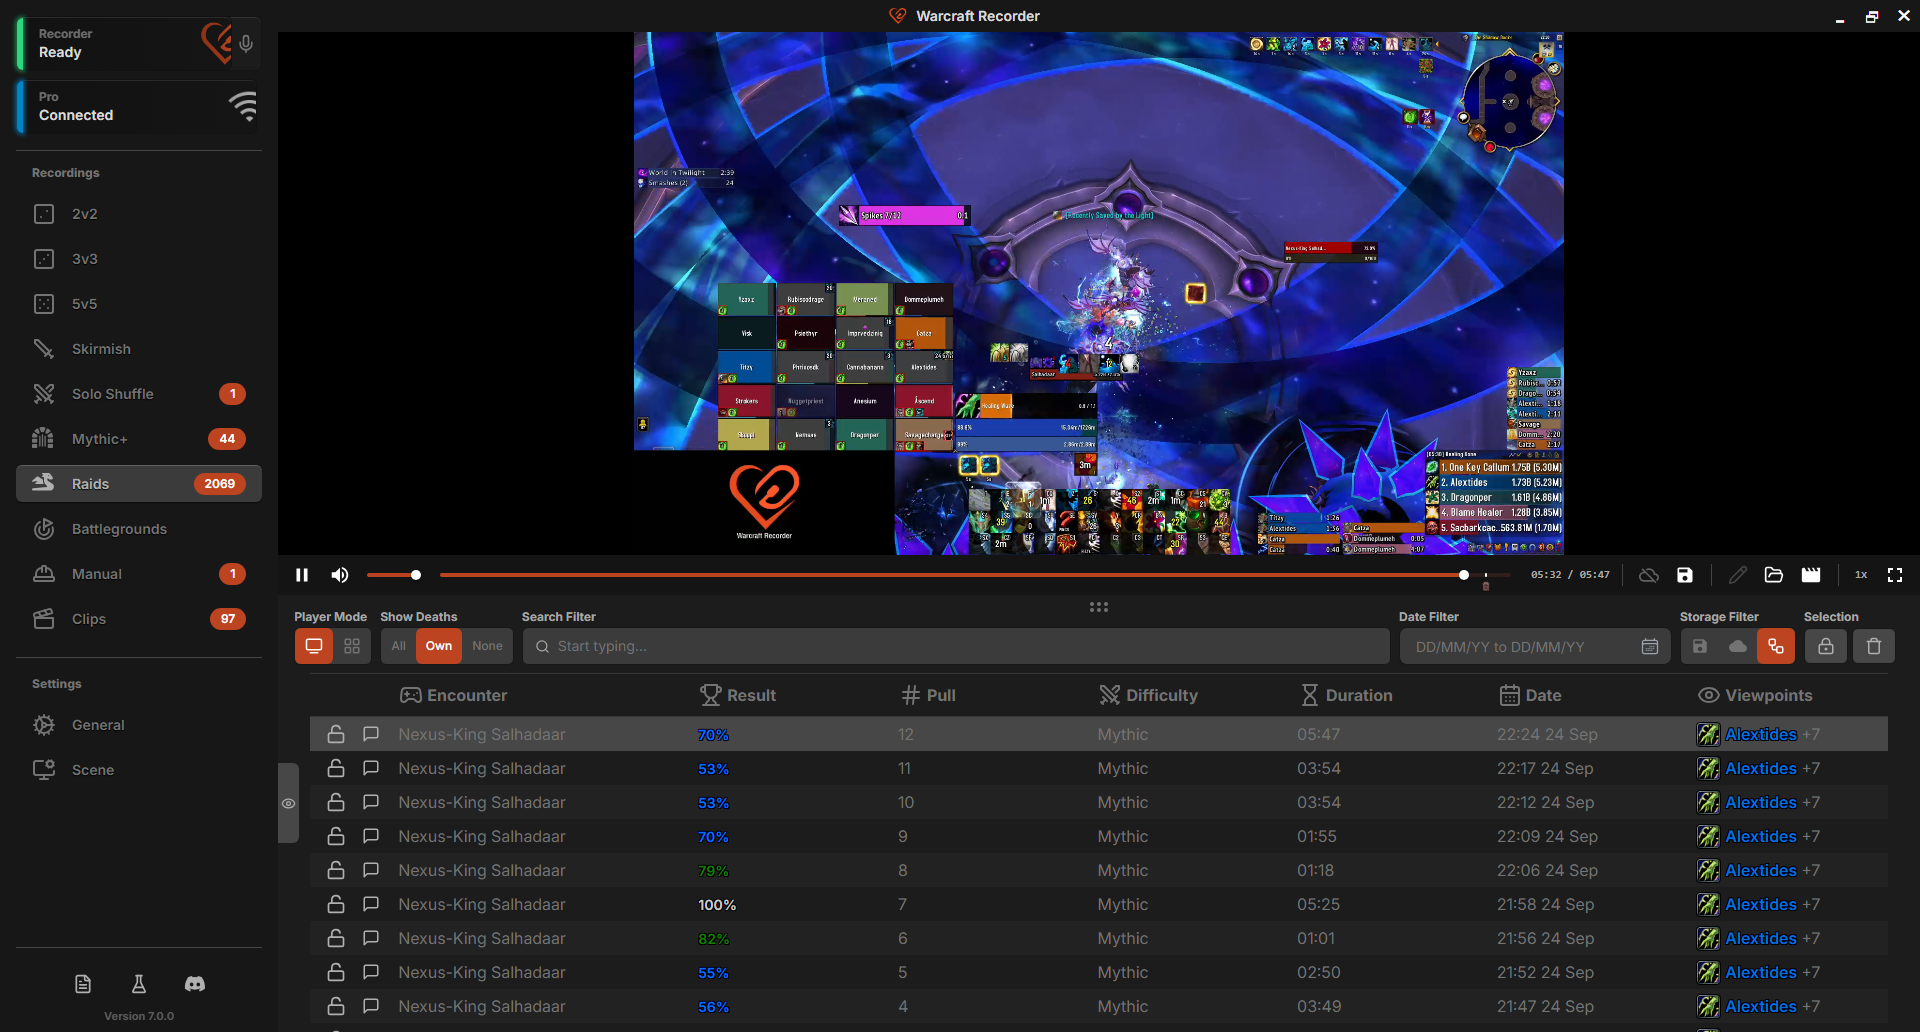The width and height of the screenshot is (1920, 1032).
Task: Open the 3v3 recordings category
Action: click(139, 259)
